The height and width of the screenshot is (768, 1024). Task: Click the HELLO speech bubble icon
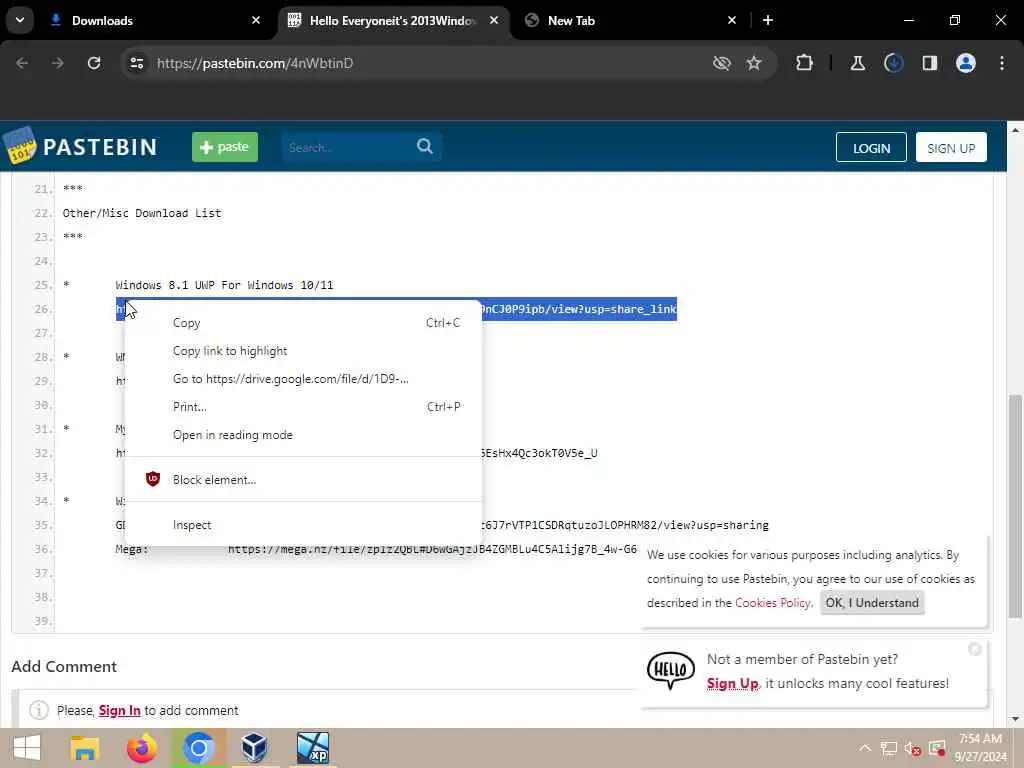(x=670, y=670)
